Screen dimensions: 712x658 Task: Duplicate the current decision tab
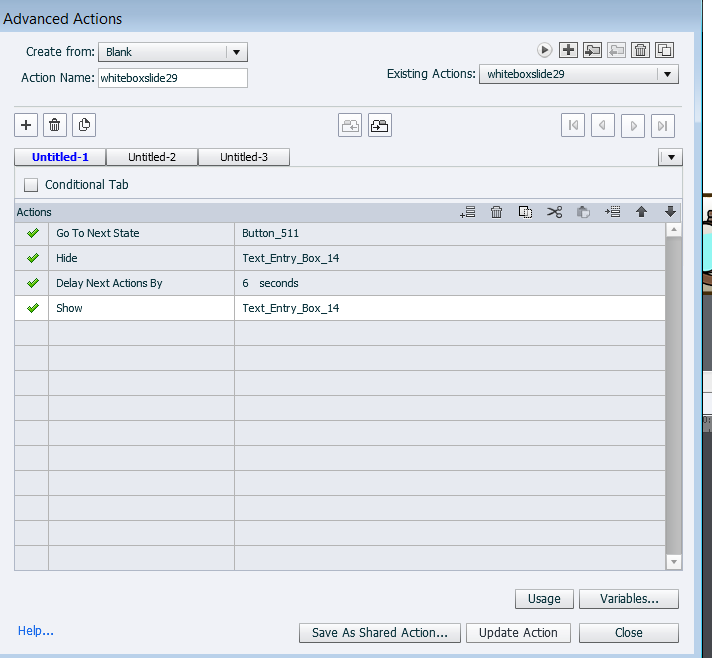84,125
